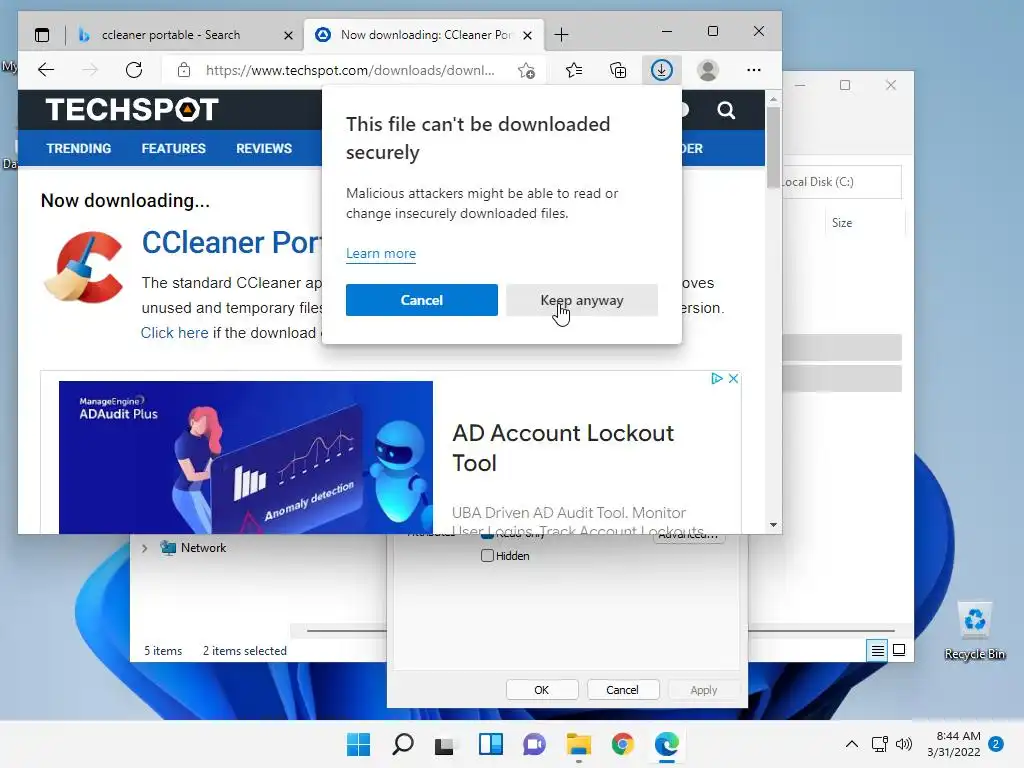Open Teams Chat on the taskbar
Image resolution: width=1024 pixels, height=768 pixels.
tap(534, 744)
